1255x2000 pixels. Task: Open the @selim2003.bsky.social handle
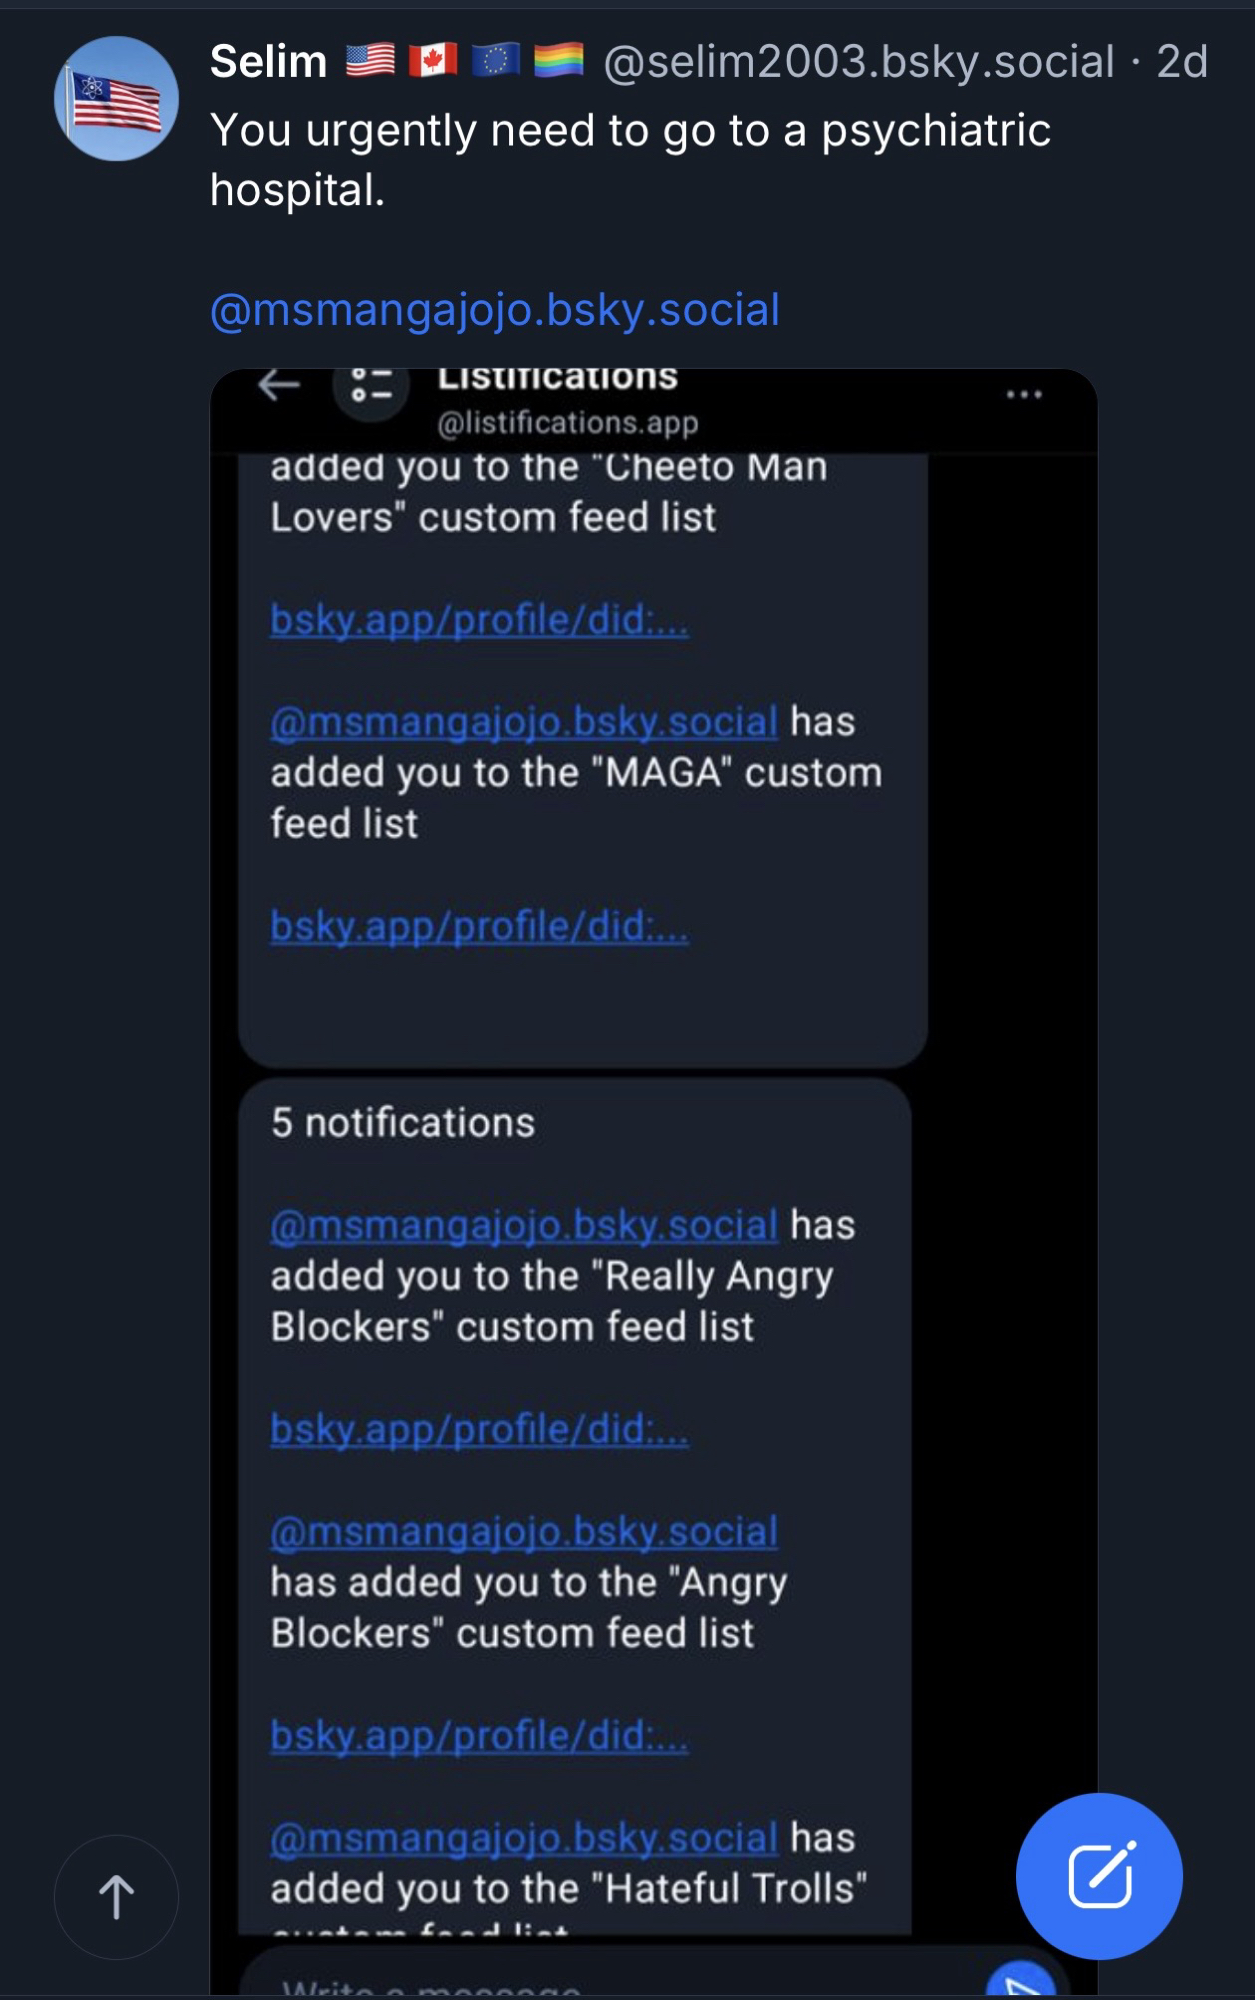tap(858, 62)
